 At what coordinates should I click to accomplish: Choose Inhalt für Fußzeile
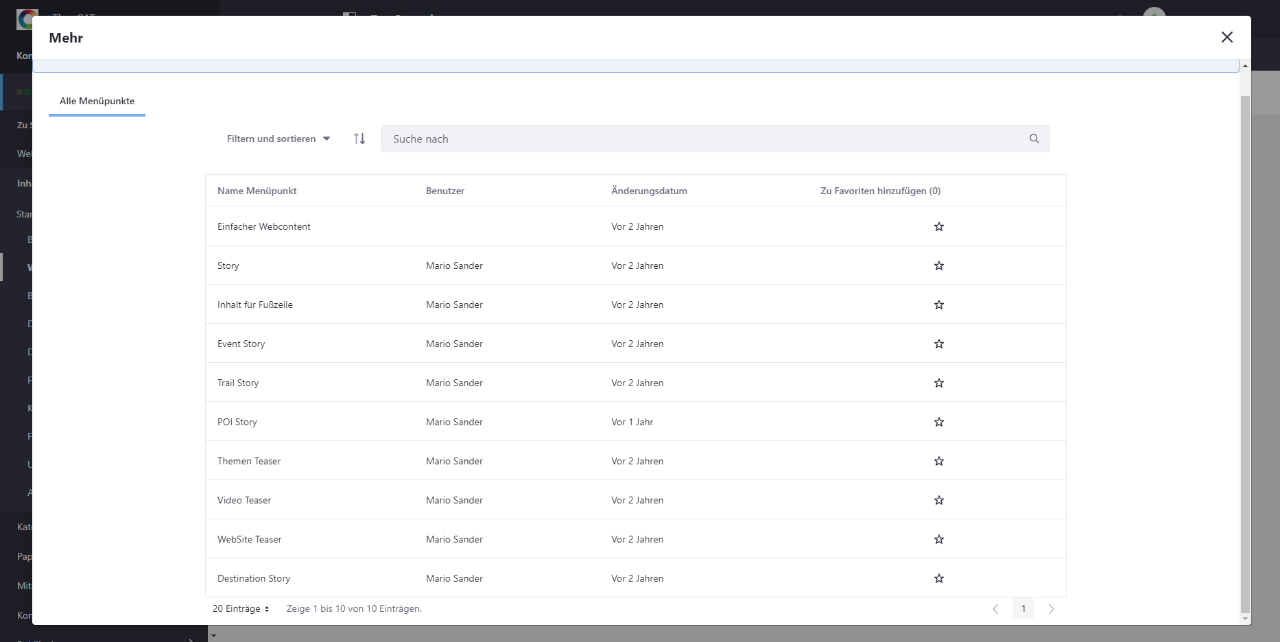coord(255,305)
